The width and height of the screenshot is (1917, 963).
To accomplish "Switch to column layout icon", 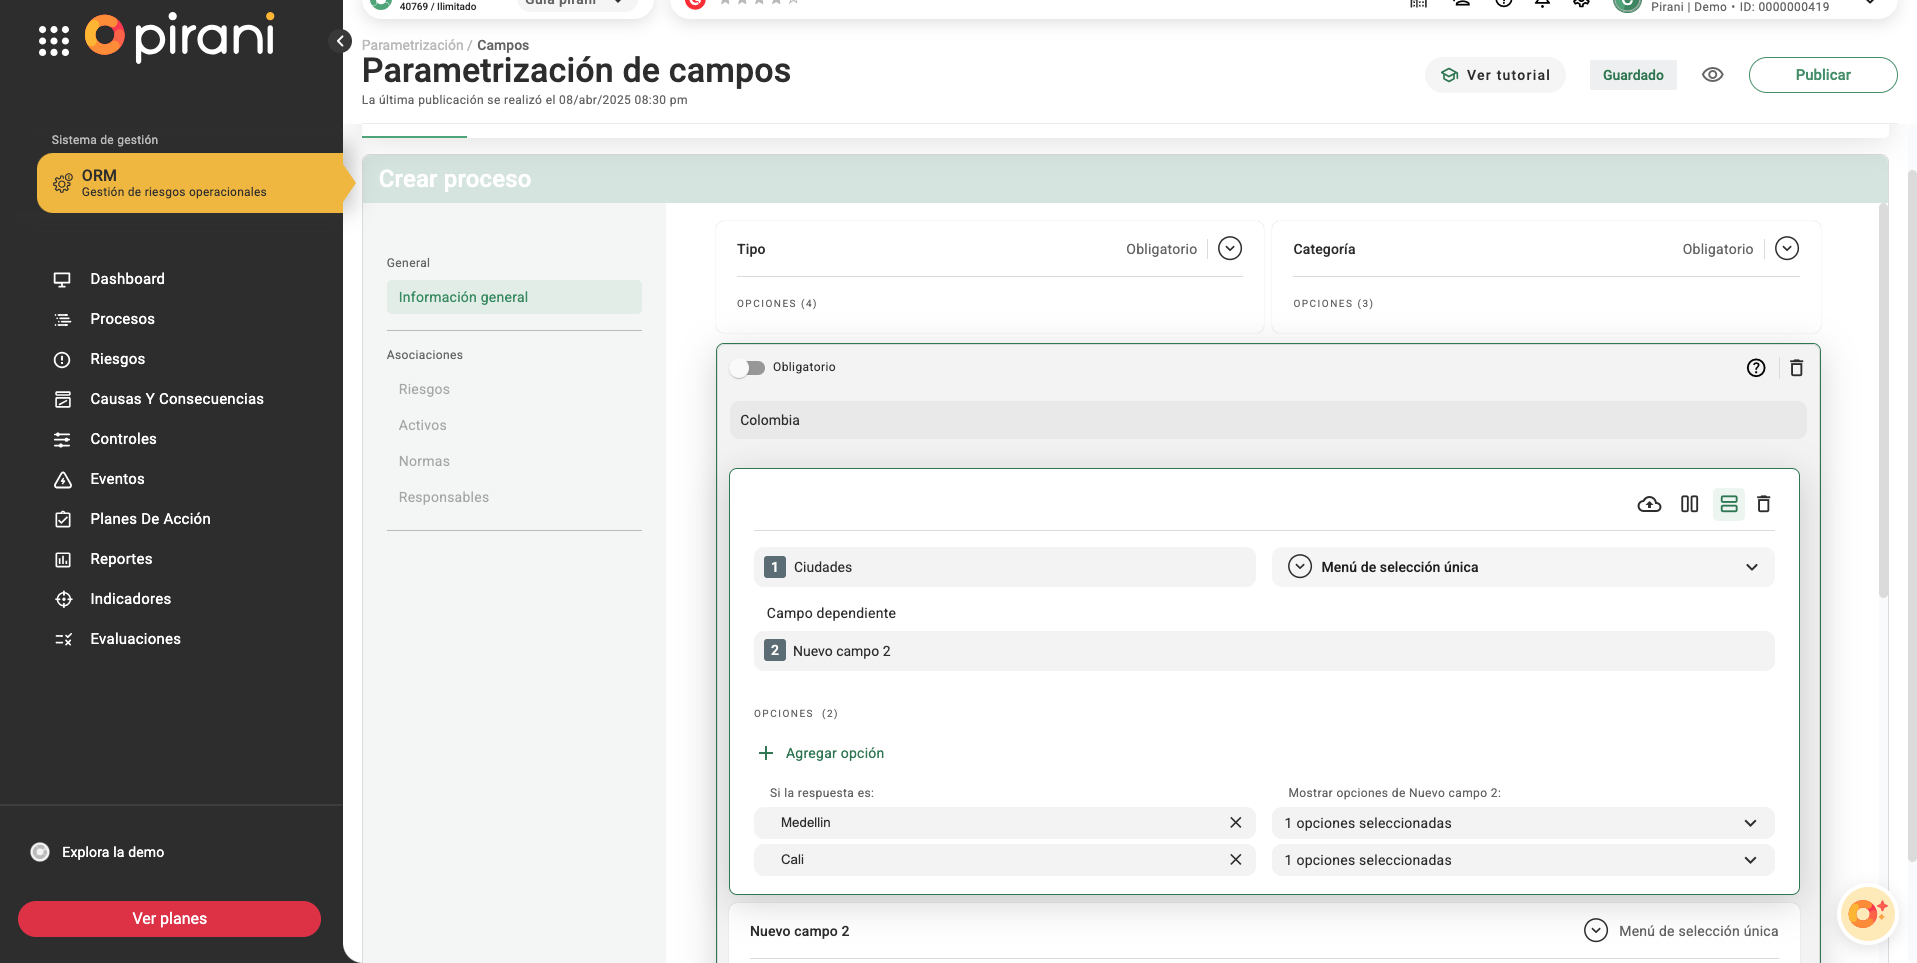I will [x=1689, y=504].
